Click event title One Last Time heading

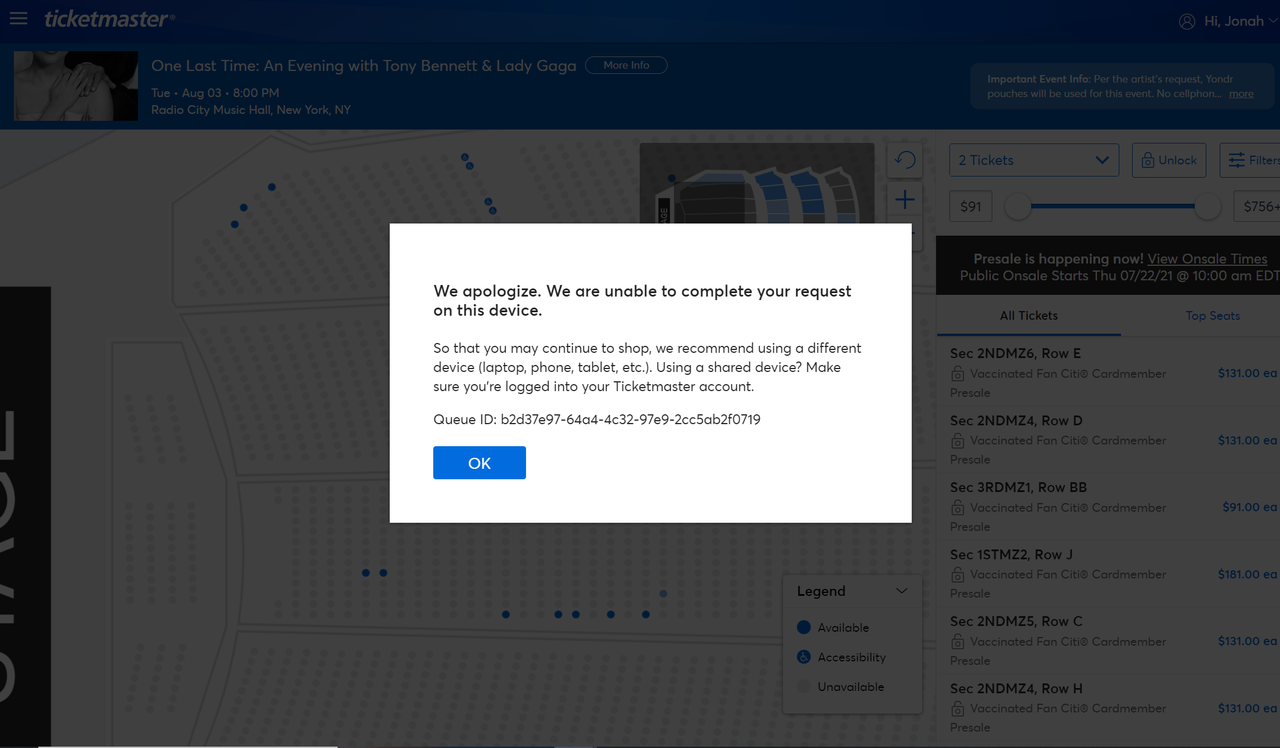(x=364, y=66)
